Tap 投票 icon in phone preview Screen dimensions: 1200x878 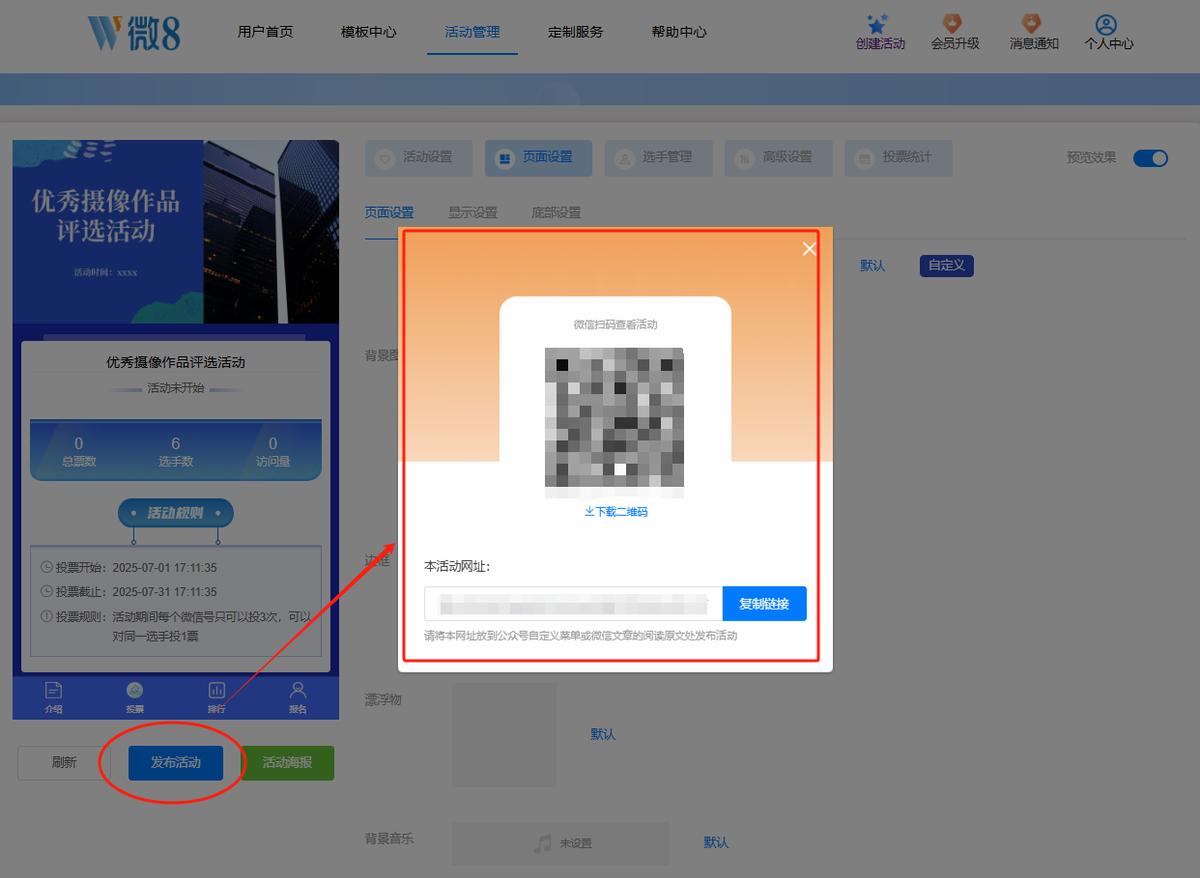coord(134,691)
